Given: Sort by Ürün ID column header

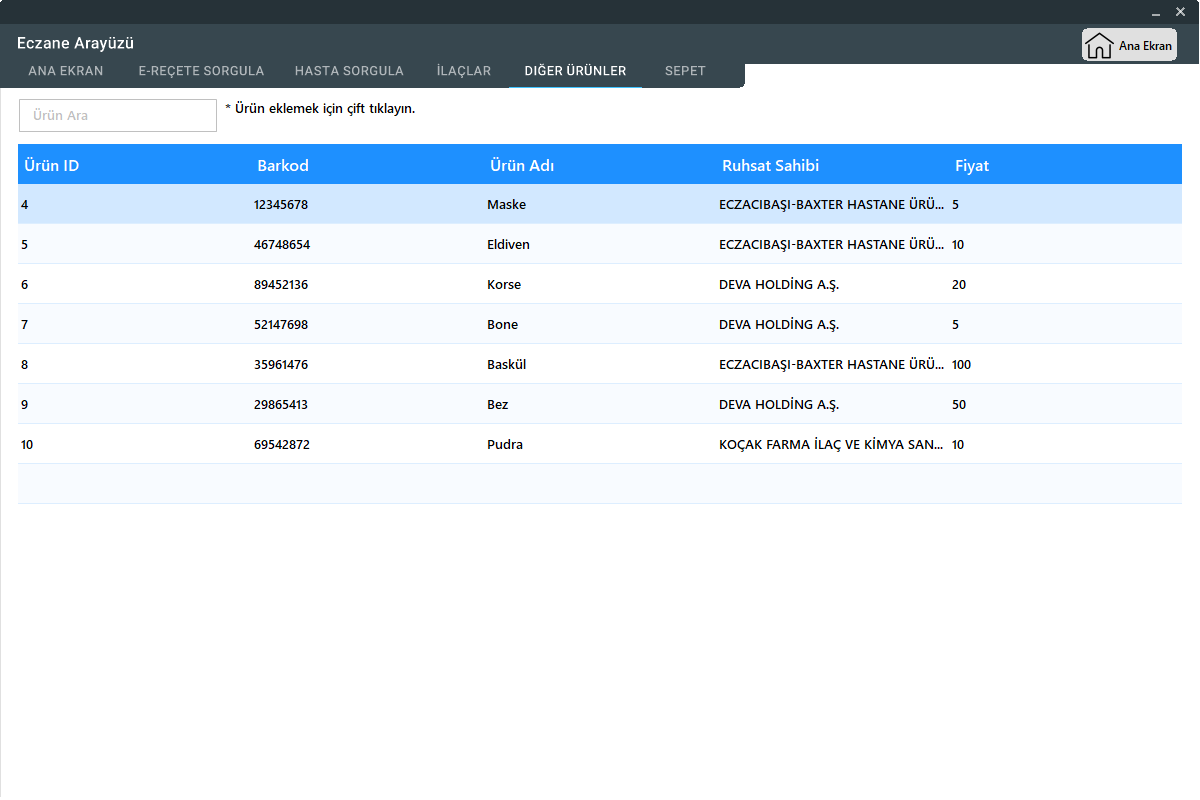Looking at the screenshot, I should [52, 166].
